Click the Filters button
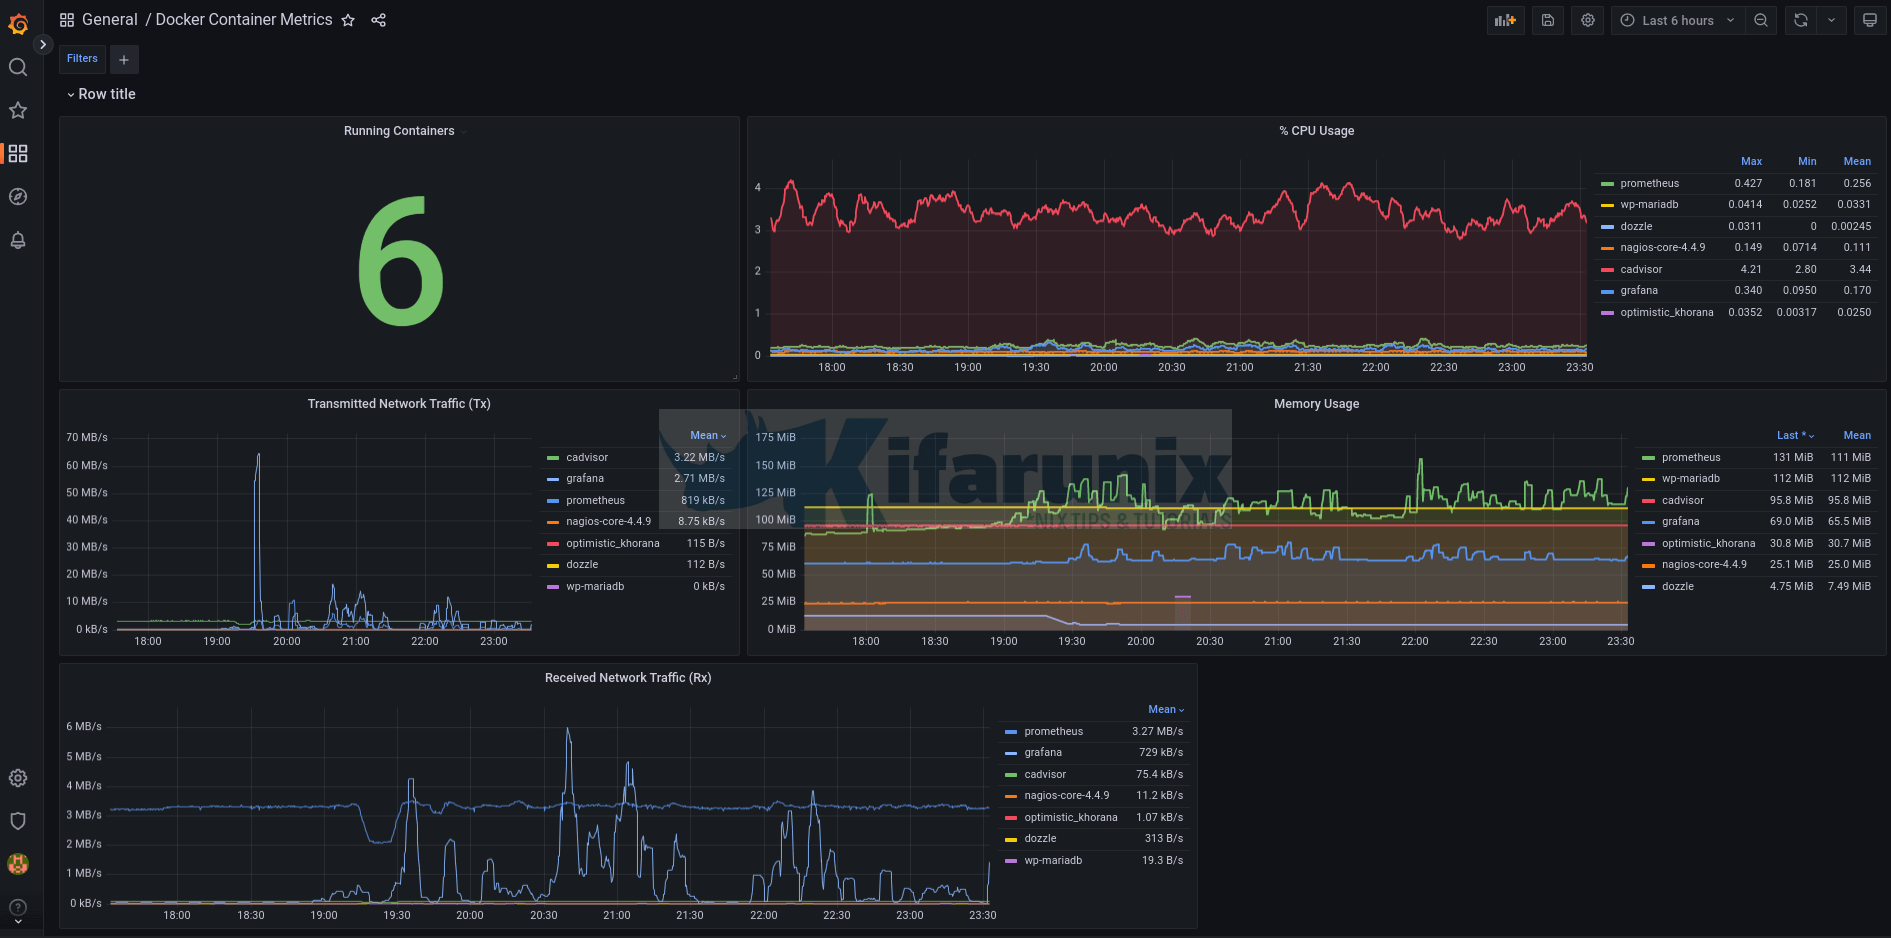 (x=81, y=58)
